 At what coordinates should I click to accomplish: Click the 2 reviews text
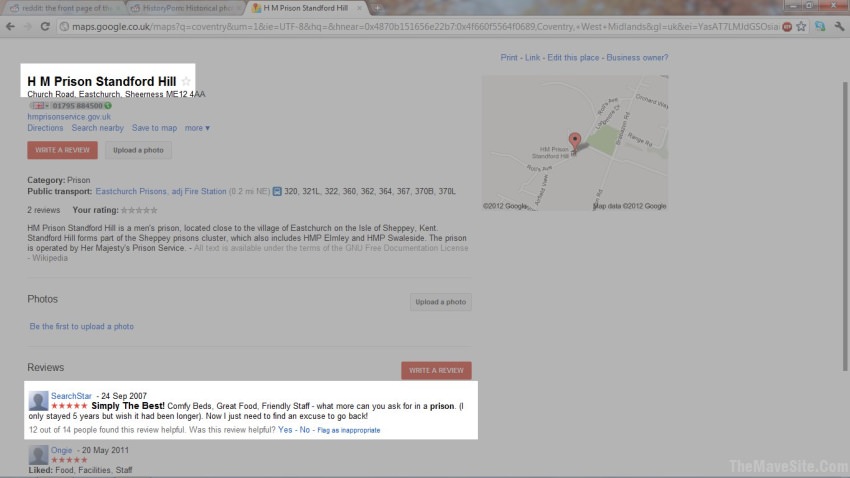43,210
